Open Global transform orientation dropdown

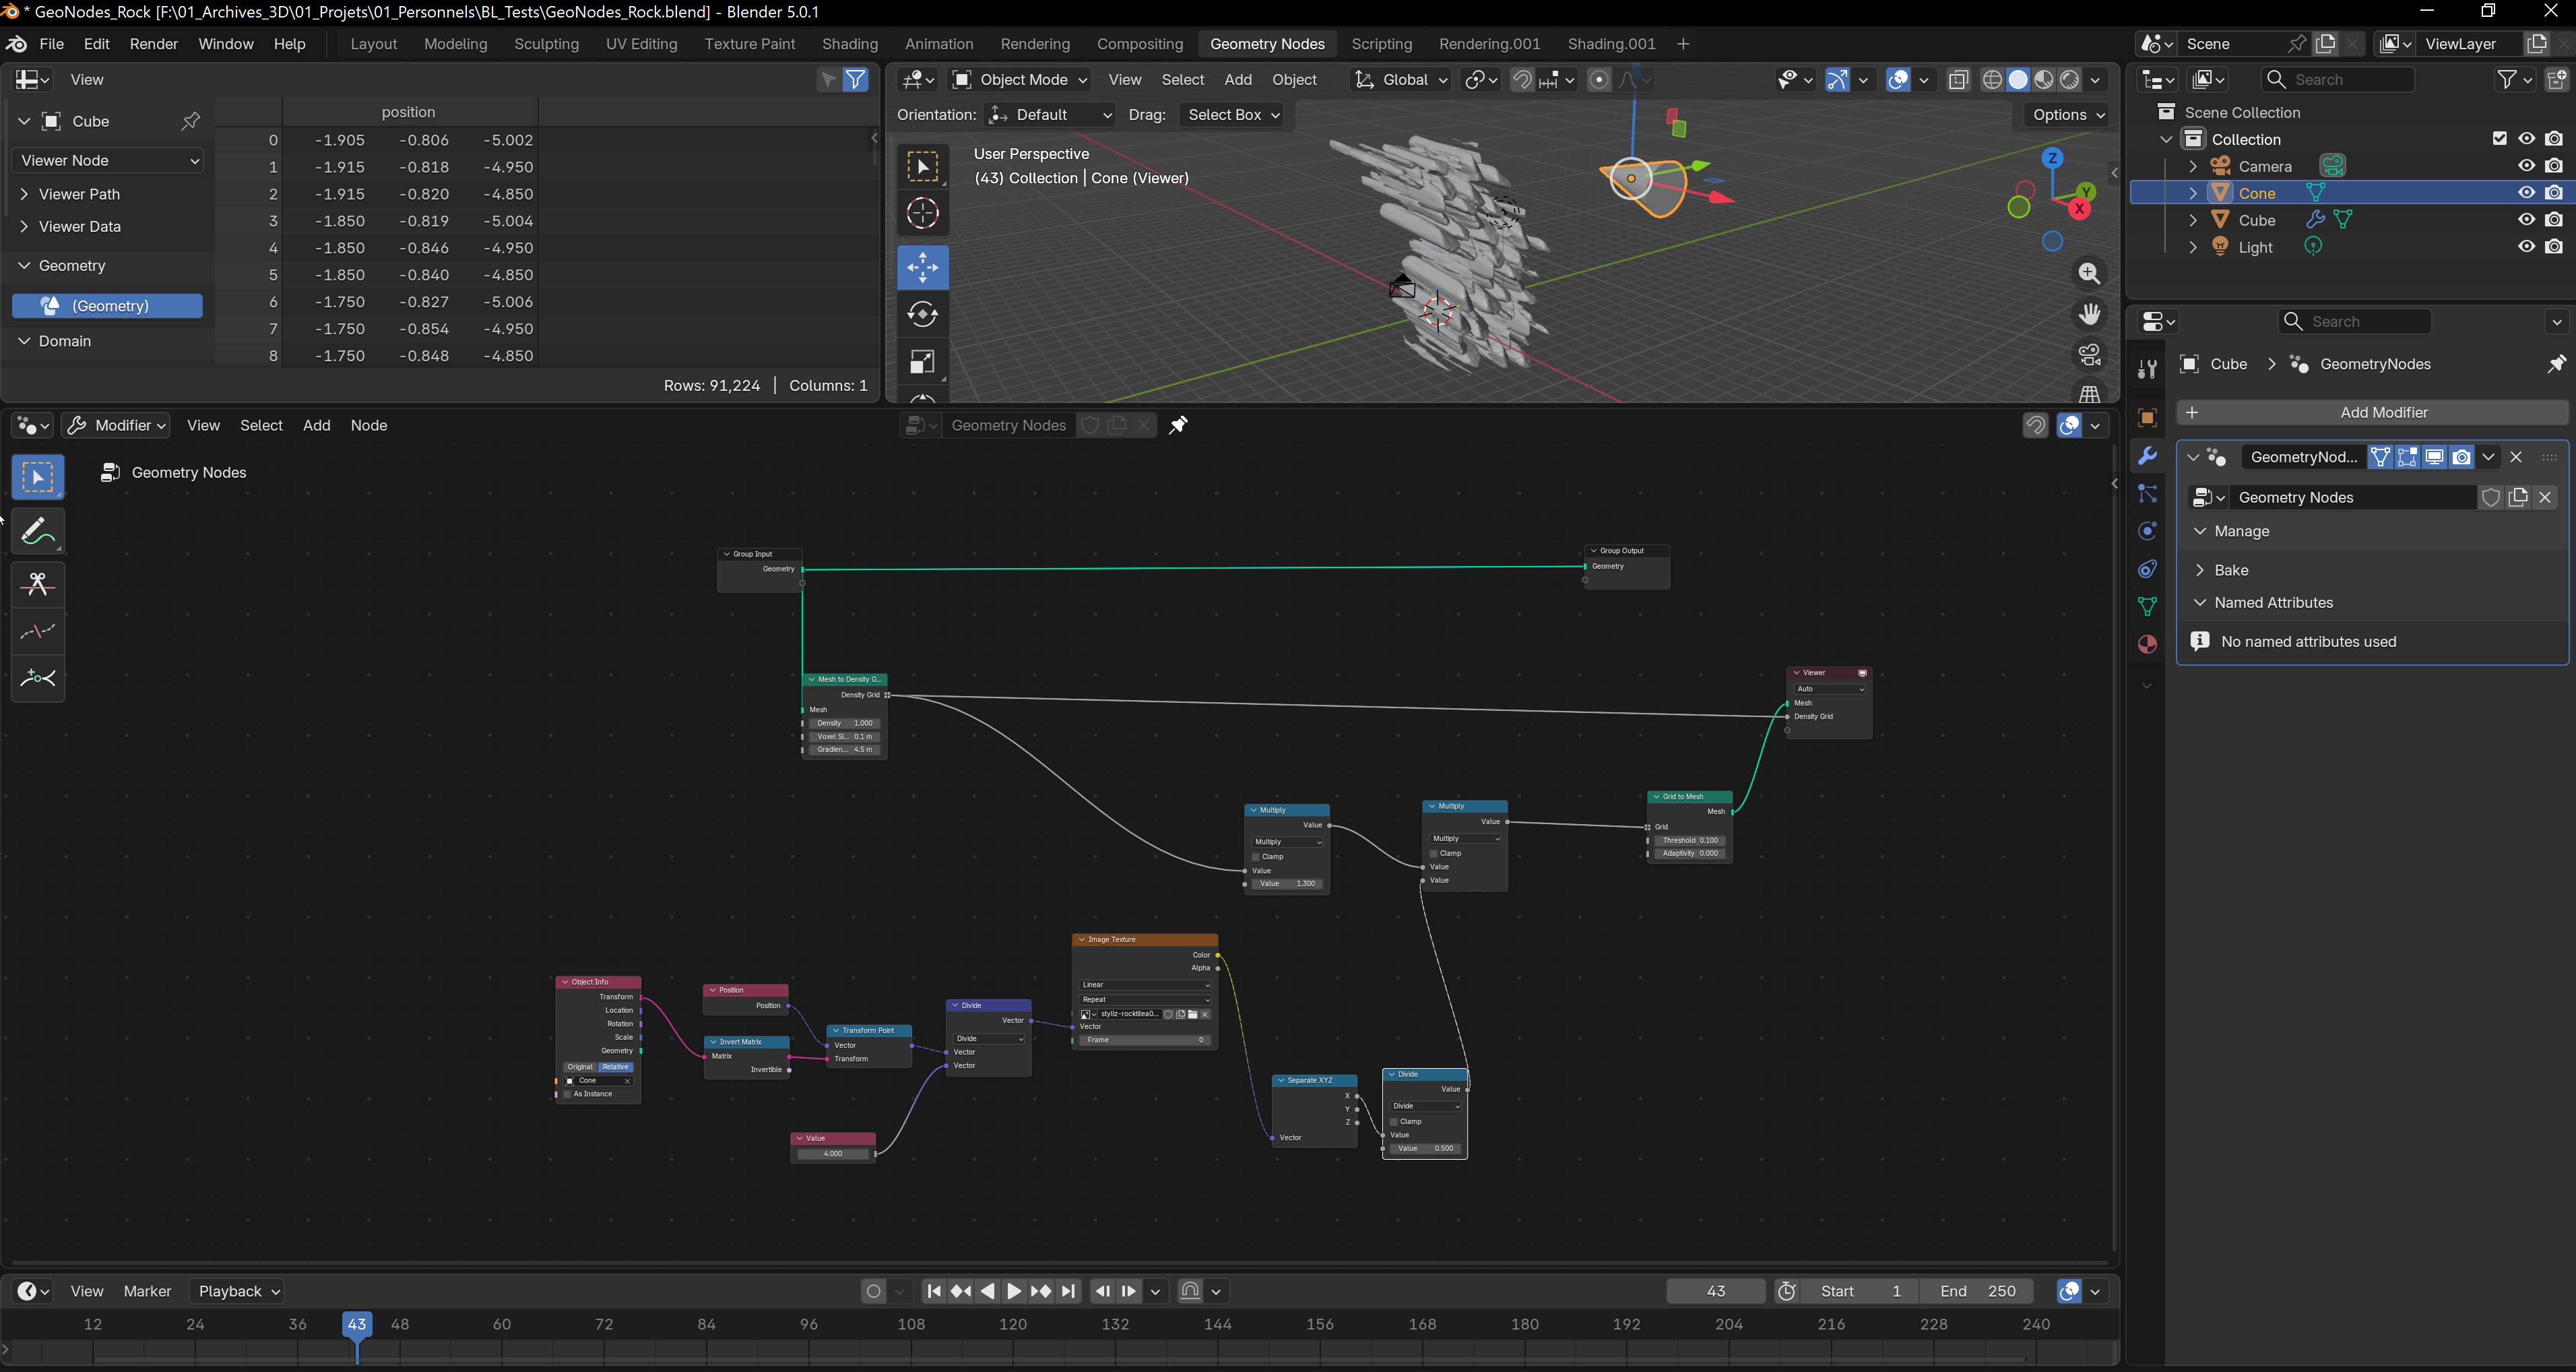1401,80
